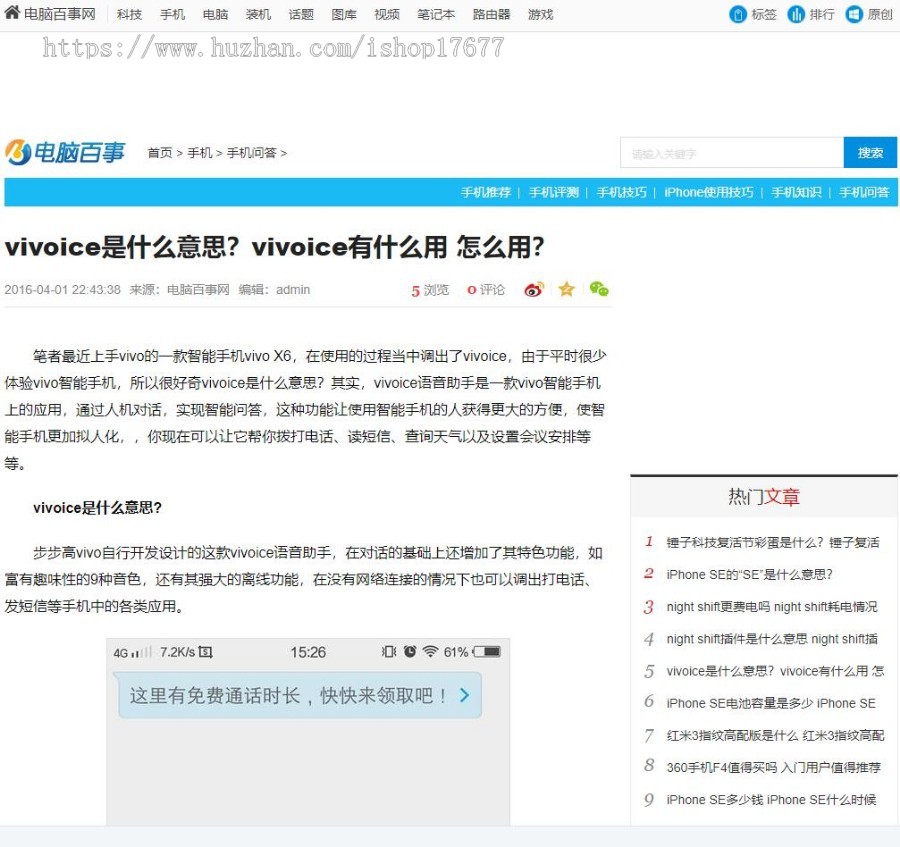Click the free call time banner
Image resolution: width=900 pixels, height=847 pixels.
pos(298,696)
